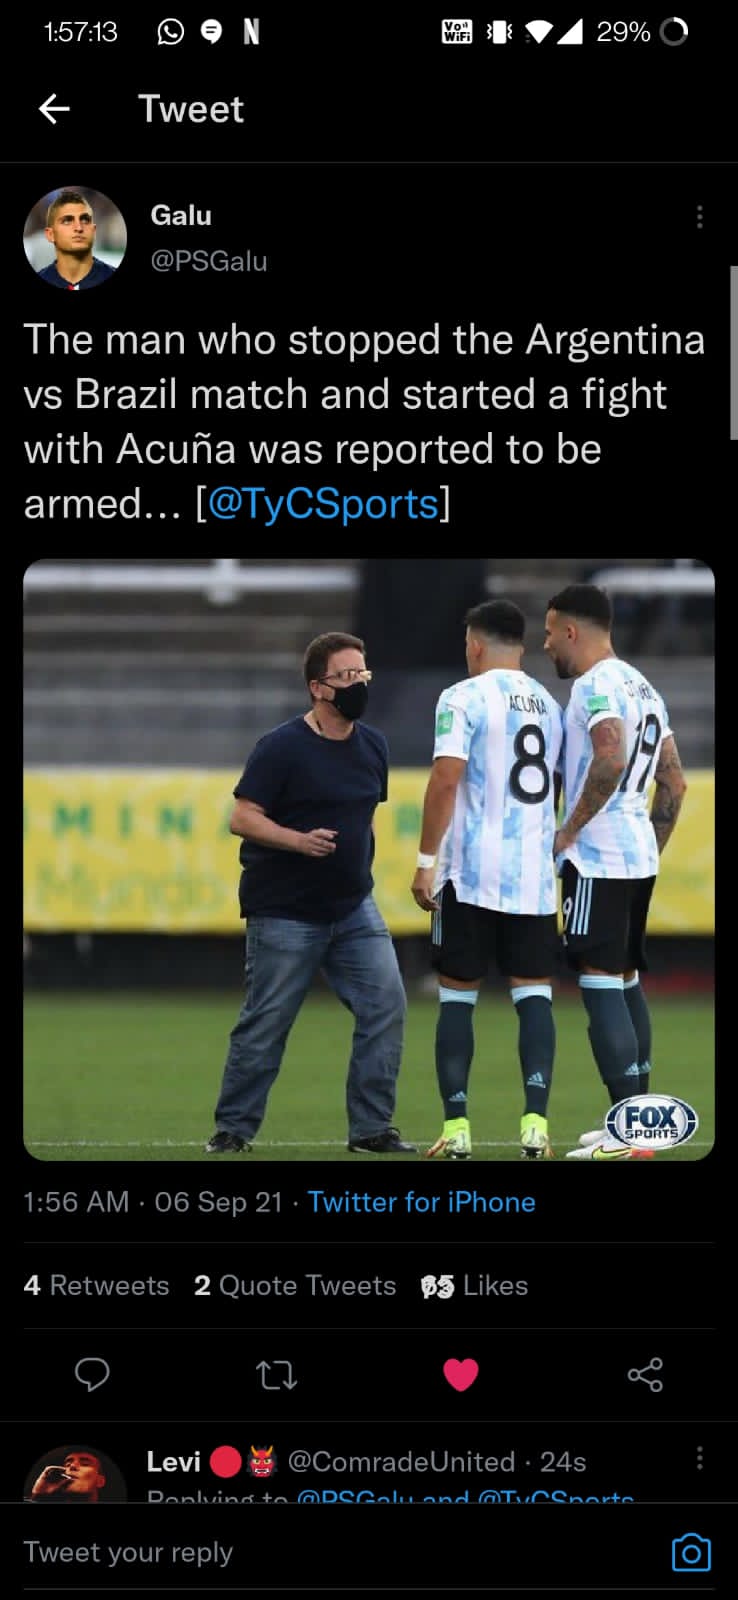View the 2 Quote Tweets list

[295, 1285]
